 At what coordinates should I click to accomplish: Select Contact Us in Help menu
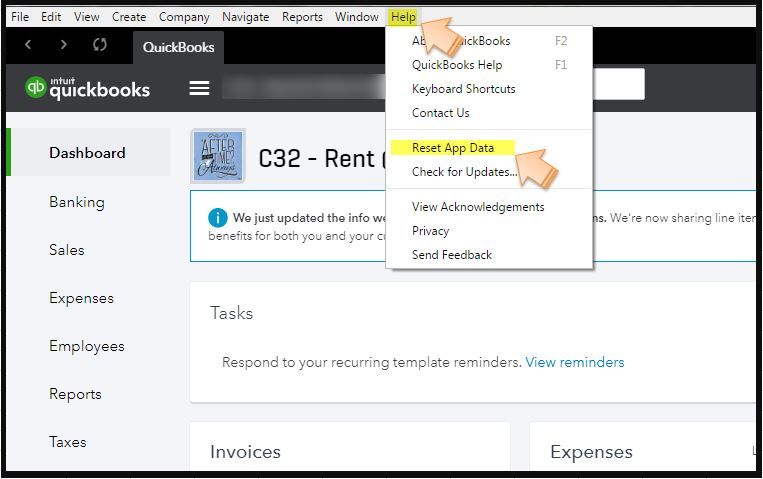[440, 113]
